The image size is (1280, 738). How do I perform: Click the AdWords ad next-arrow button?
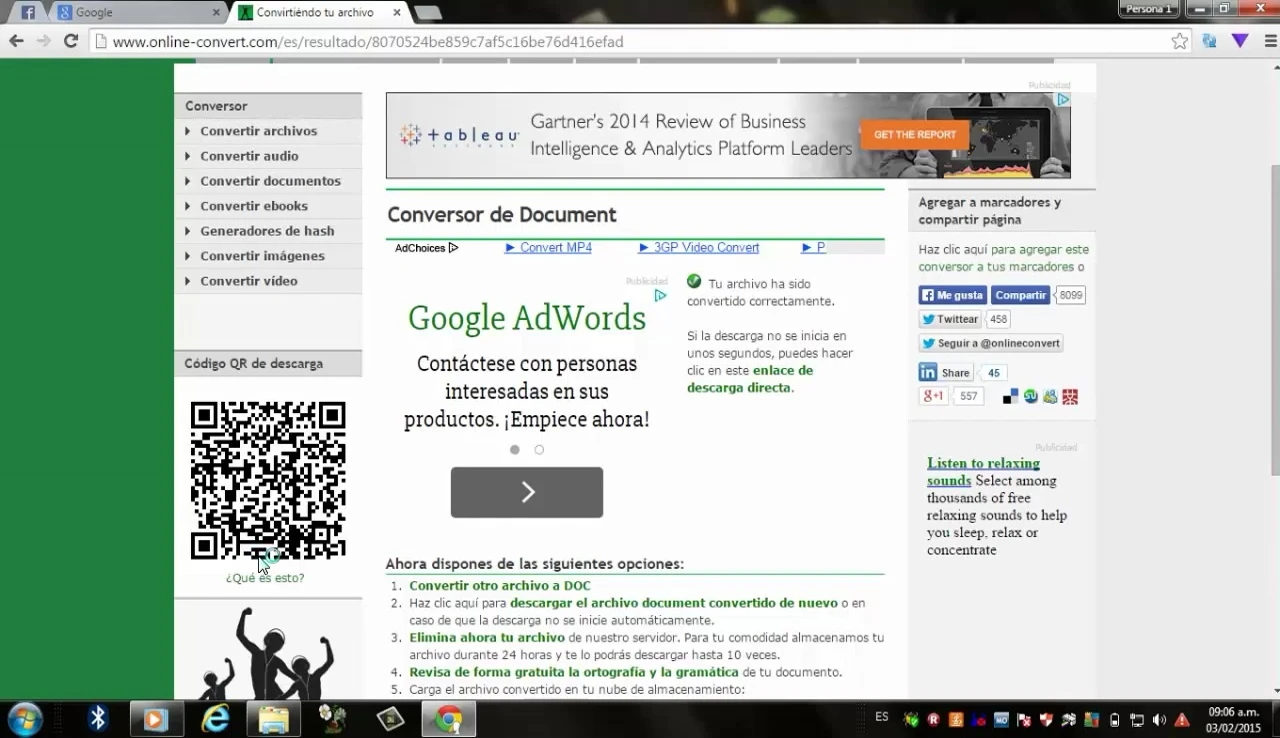527,492
